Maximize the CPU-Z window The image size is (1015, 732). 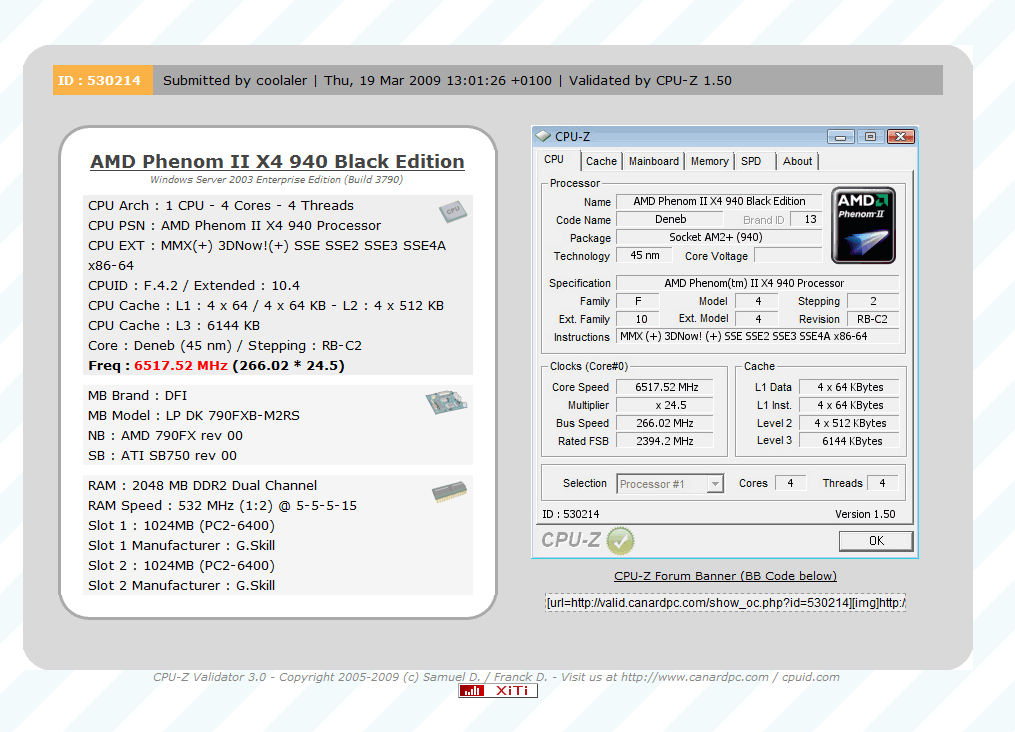pos(870,137)
